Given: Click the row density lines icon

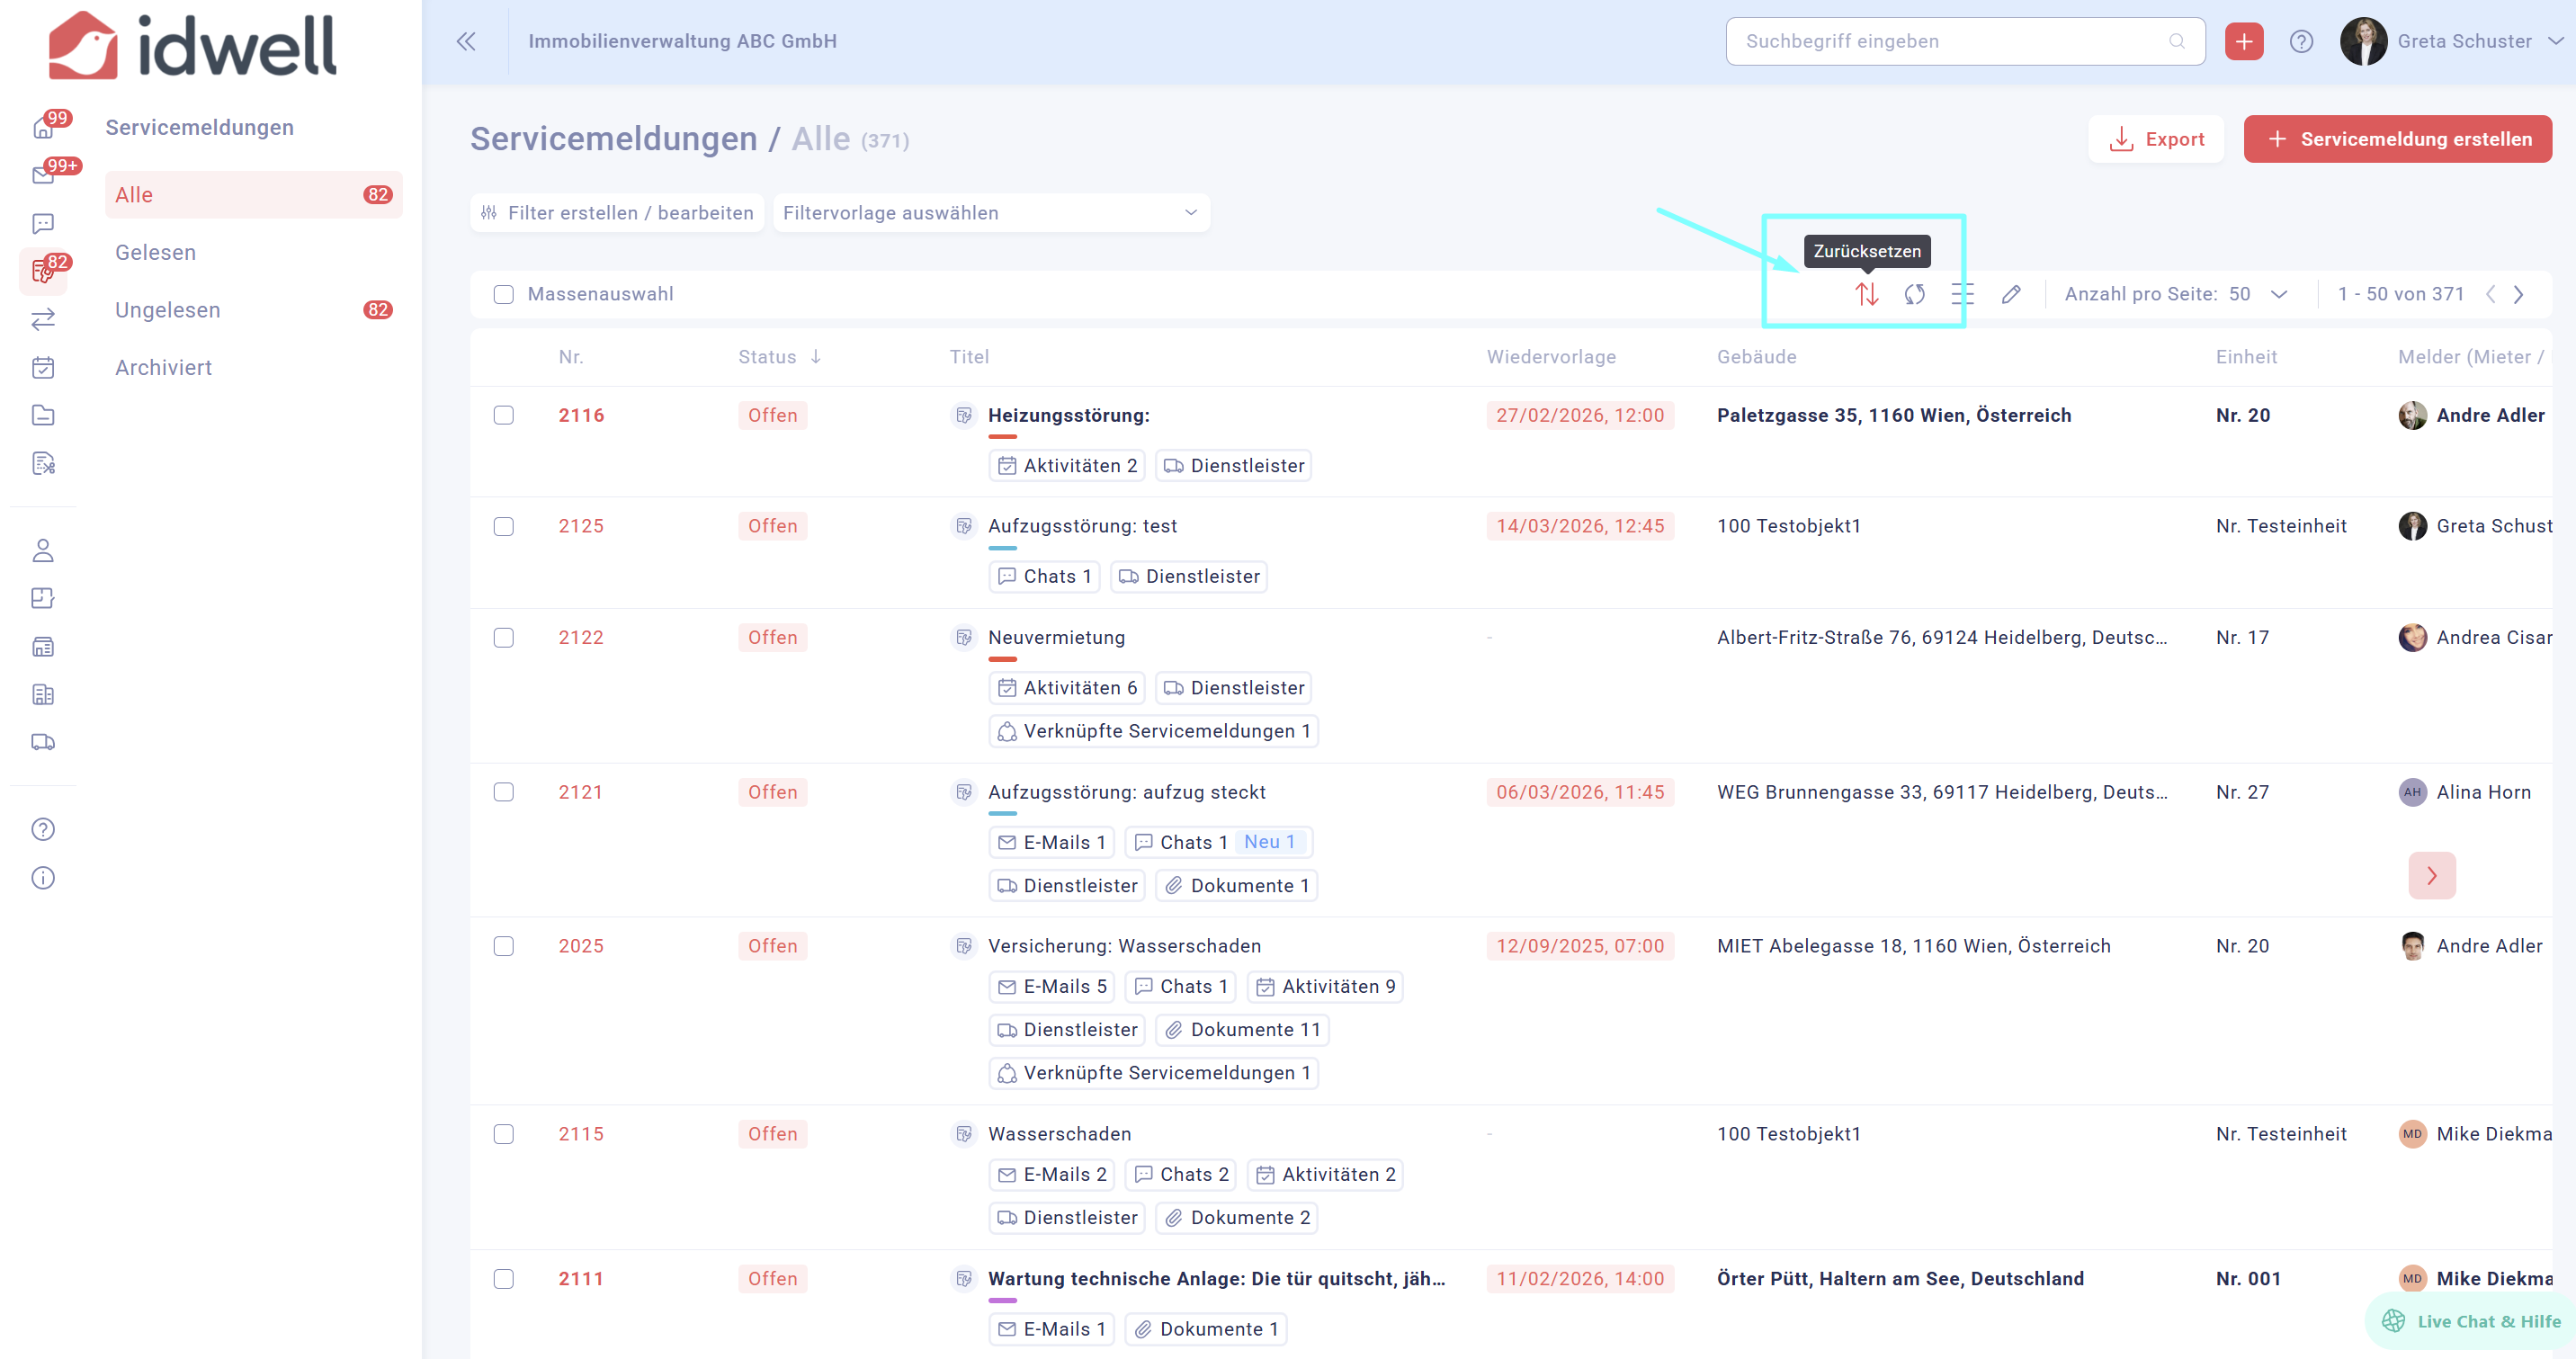Looking at the screenshot, I should (x=1962, y=294).
